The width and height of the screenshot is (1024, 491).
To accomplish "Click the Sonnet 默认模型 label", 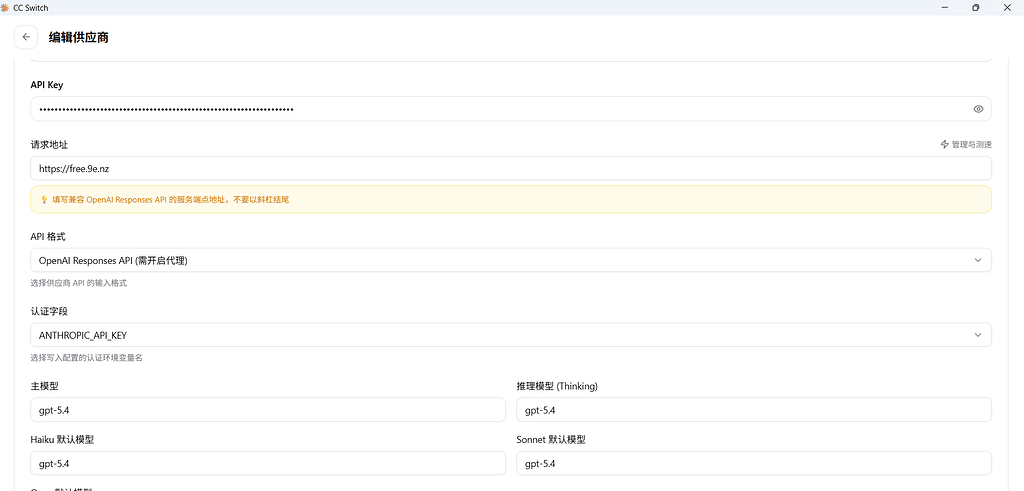I will pyautogui.click(x=551, y=440).
